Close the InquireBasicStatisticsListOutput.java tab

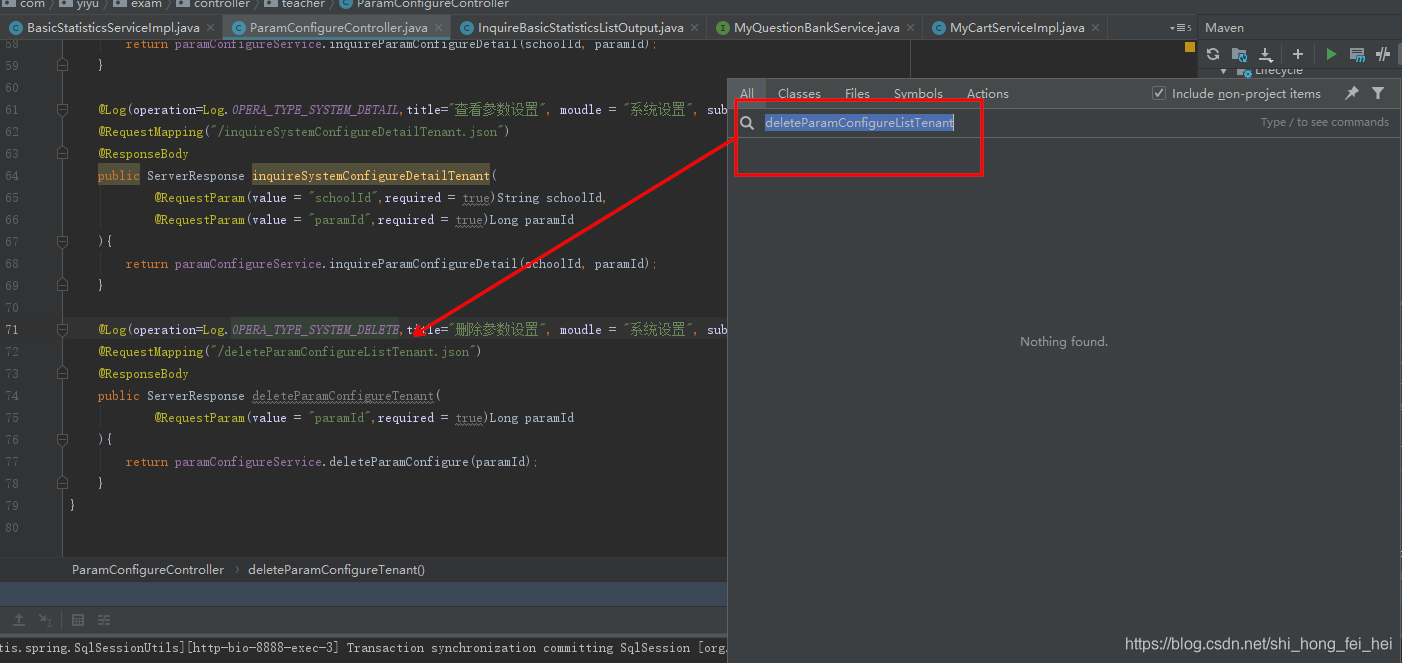tap(693, 28)
